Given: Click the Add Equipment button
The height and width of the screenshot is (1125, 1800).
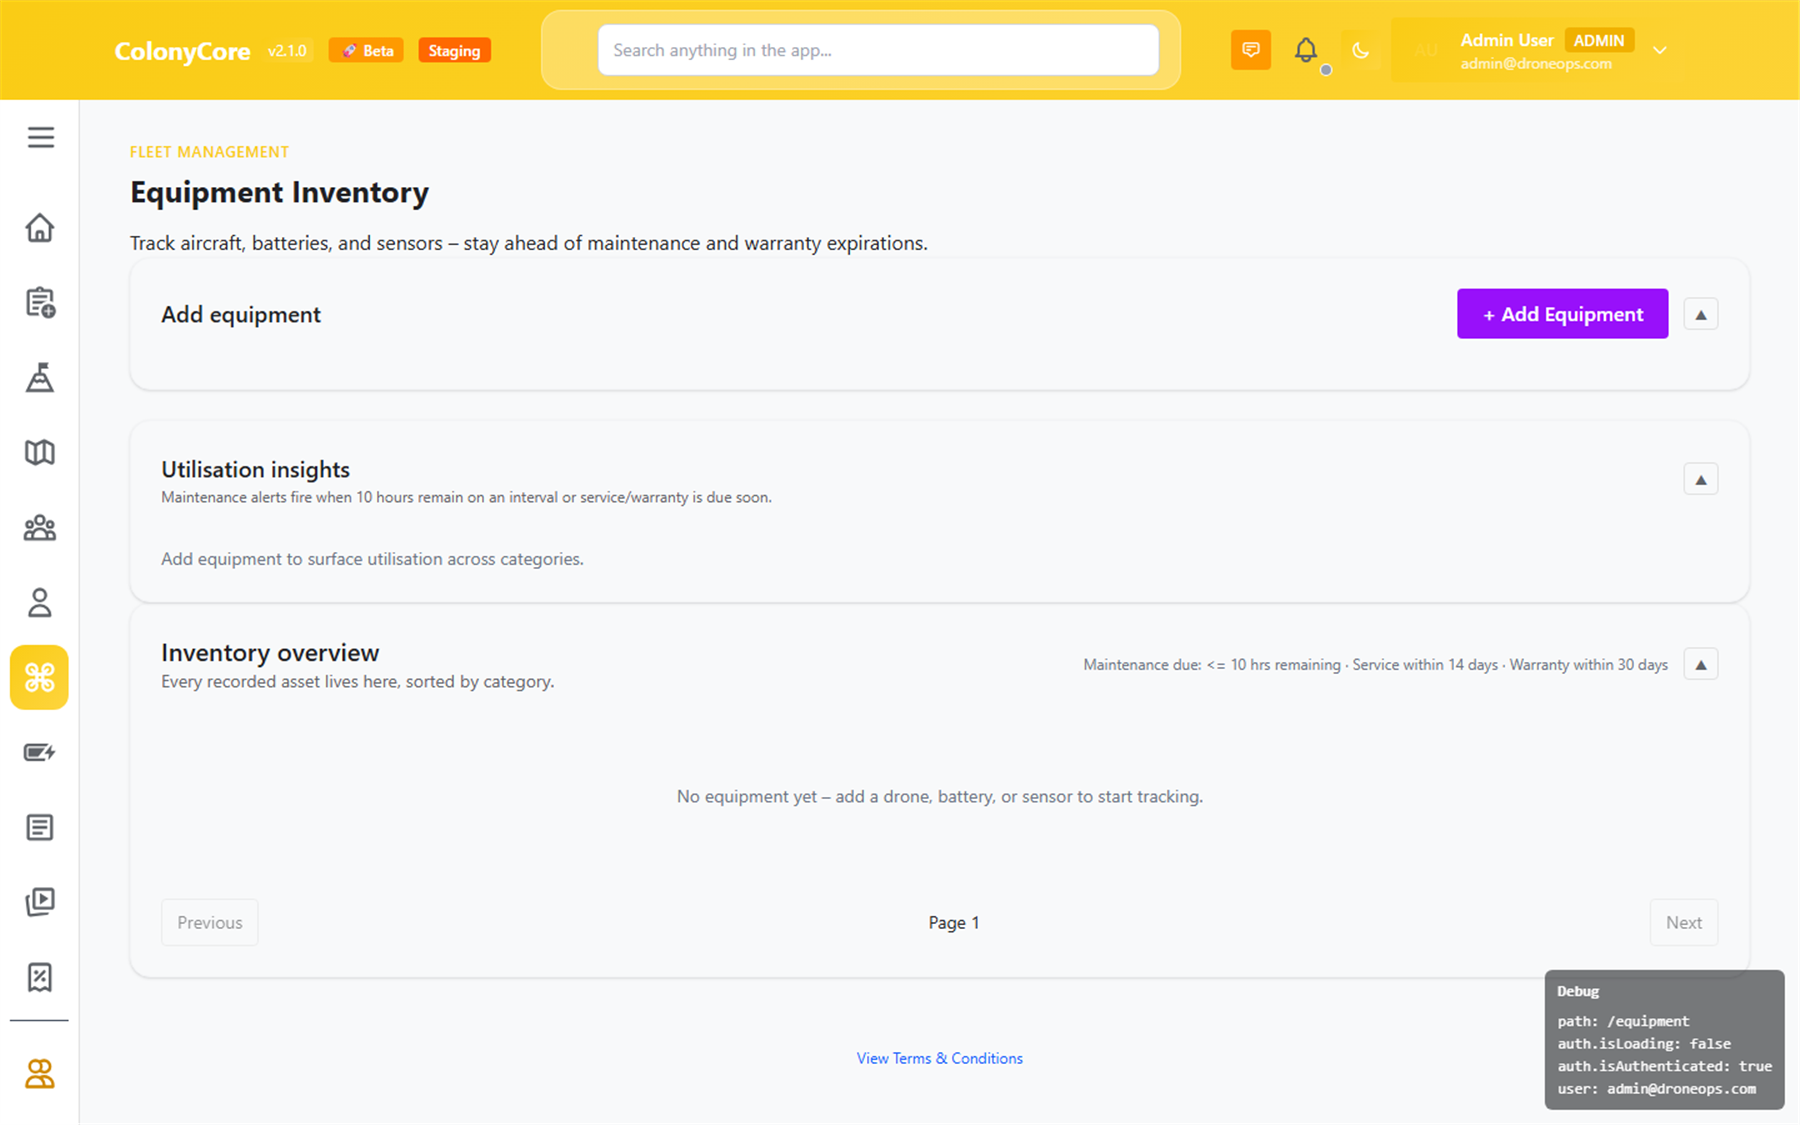Looking at the screenshot, I should click(1562, 314).
